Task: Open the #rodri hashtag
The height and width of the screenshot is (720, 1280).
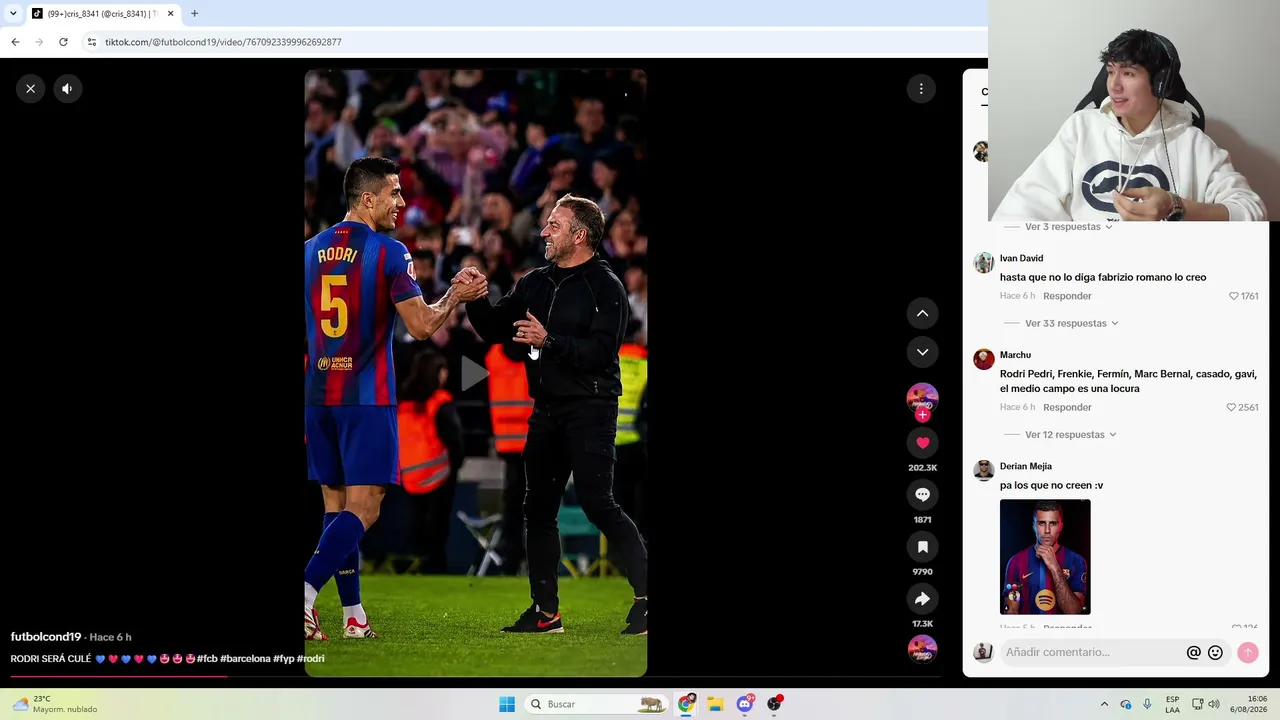Action: (x=311, y=659)
